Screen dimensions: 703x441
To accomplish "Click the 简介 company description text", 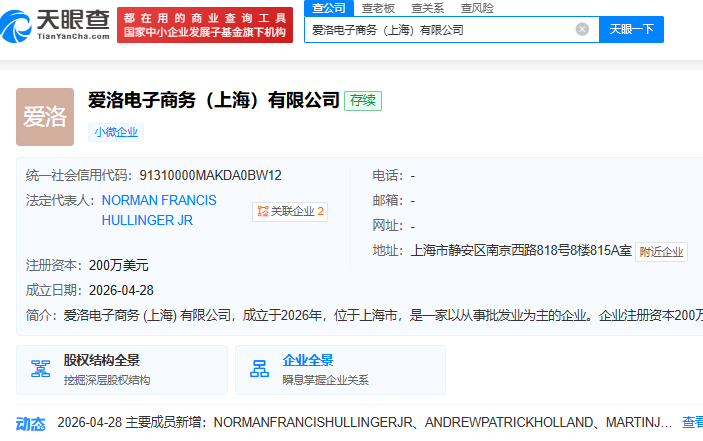I will (383, 316).
